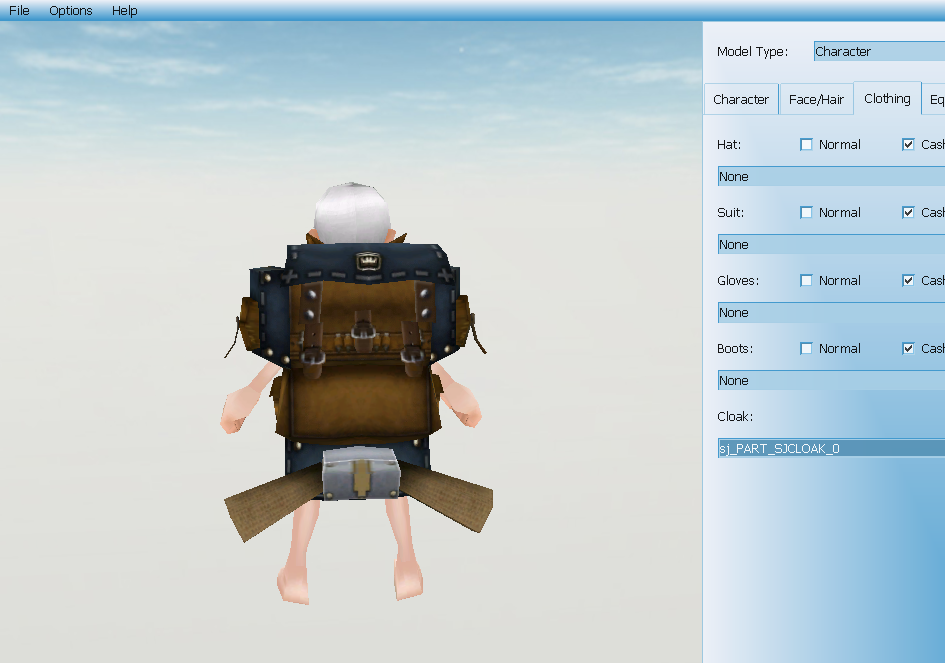Expand the Gloves selection dropdown
The height and width of the screenshot is (663, 945).
pyautogui.click(x=830, y=313)
